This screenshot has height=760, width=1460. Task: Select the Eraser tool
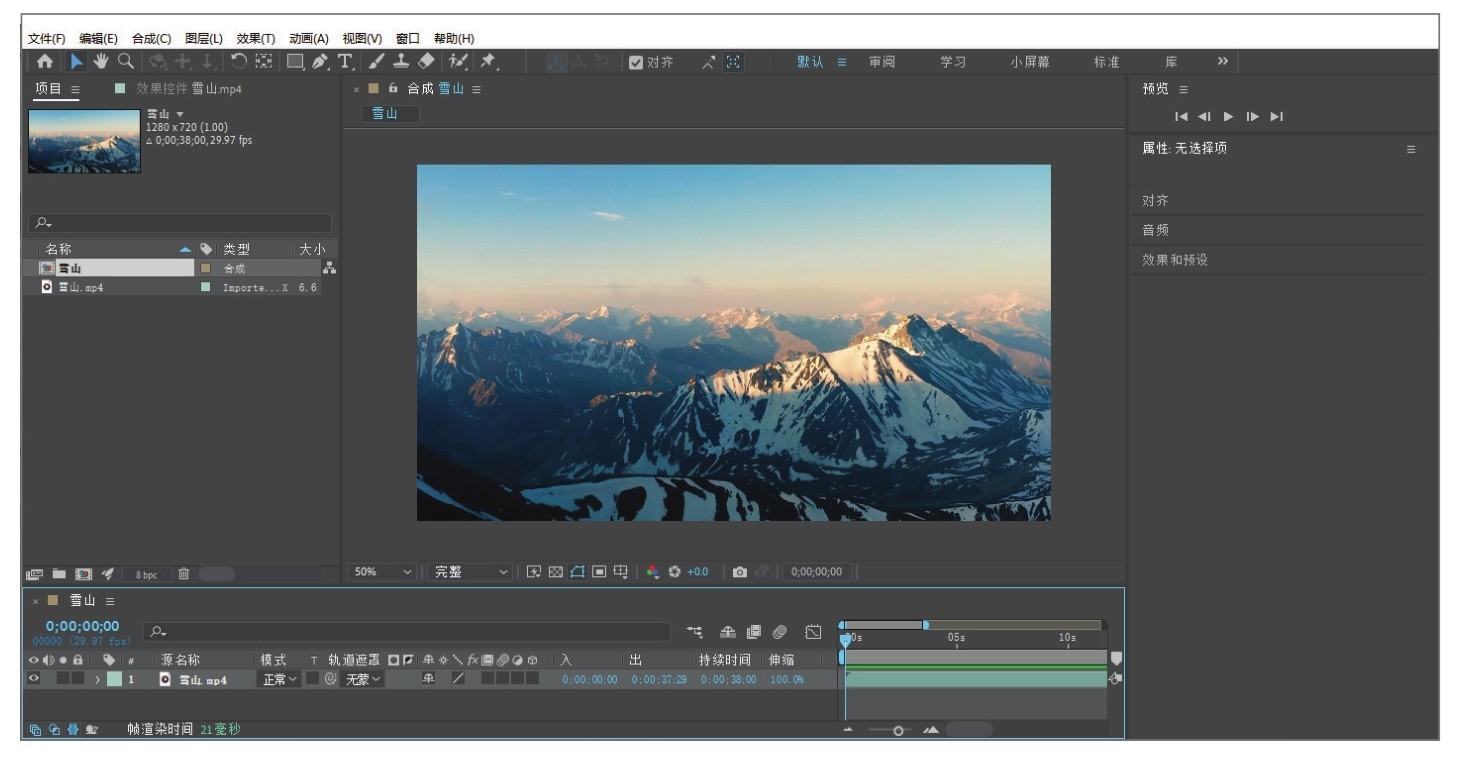click(x=425, y=62)
